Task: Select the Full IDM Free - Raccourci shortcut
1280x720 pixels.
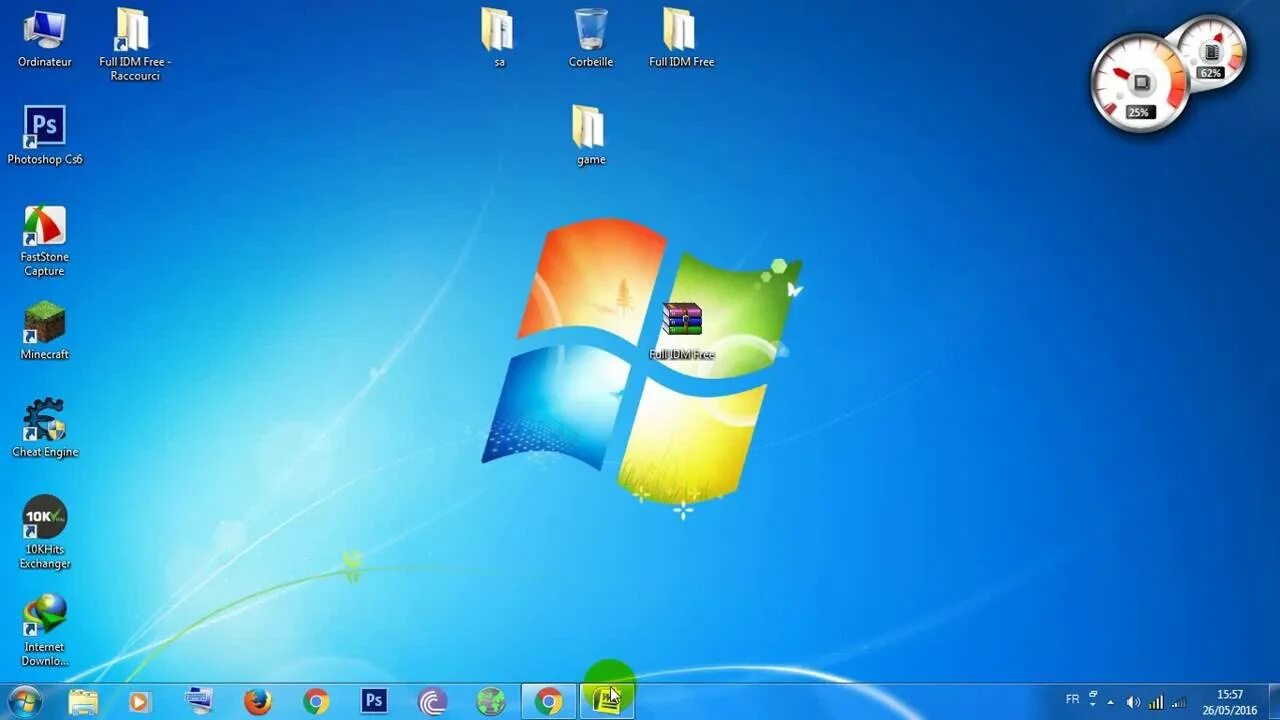Action: tap(135, 45)
